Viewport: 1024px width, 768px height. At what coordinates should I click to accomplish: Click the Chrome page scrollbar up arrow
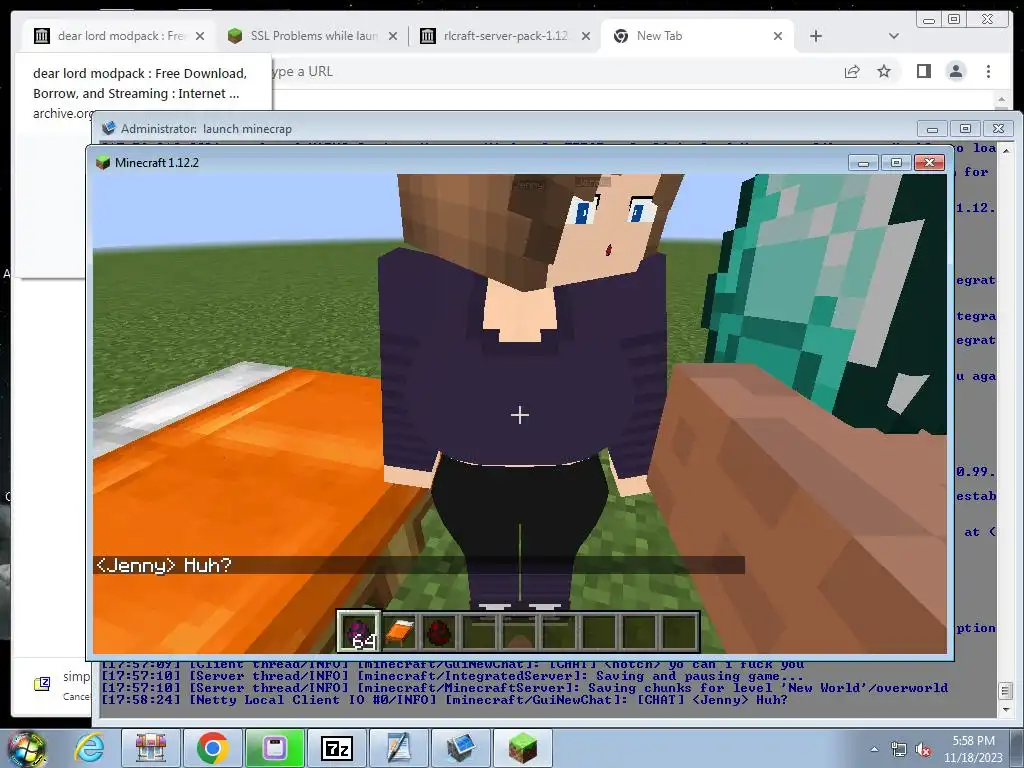tap(1001, 99)
